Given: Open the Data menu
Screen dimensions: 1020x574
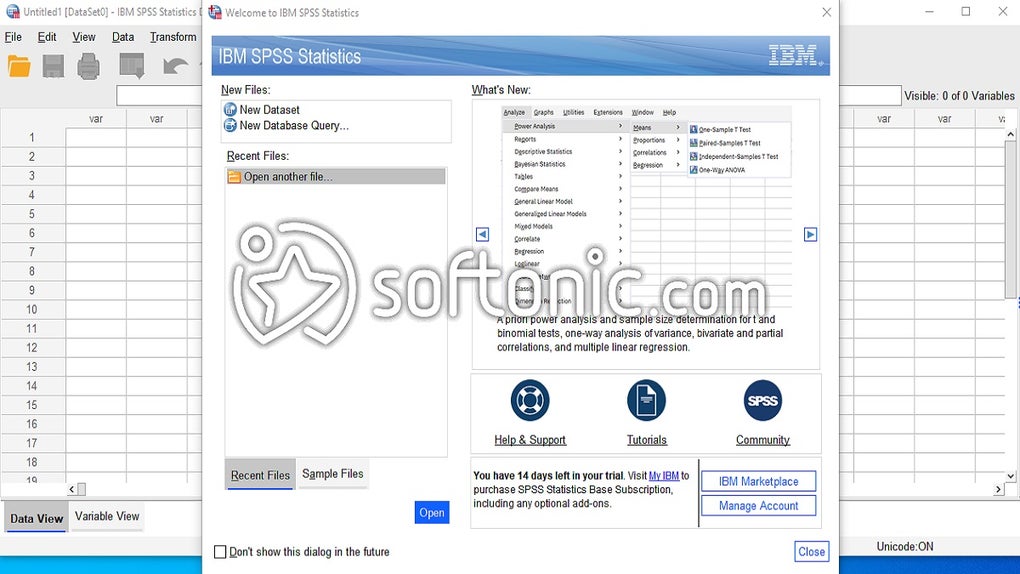Looking at the screenshot, I should (123, 37).
